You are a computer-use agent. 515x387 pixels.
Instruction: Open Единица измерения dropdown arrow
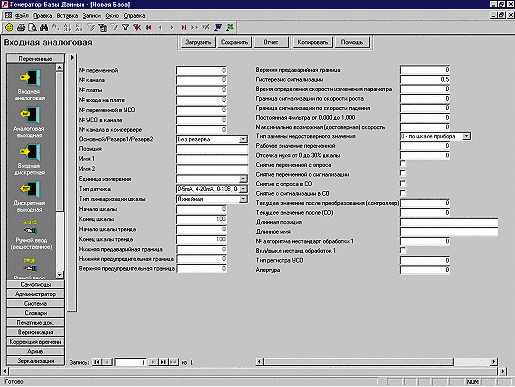click(x=243, y=179)
